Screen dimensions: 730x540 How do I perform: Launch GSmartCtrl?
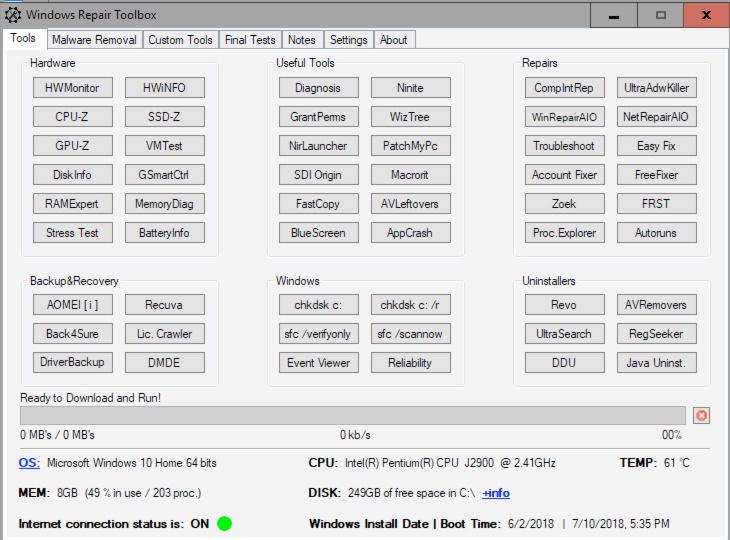coord(165,175)
